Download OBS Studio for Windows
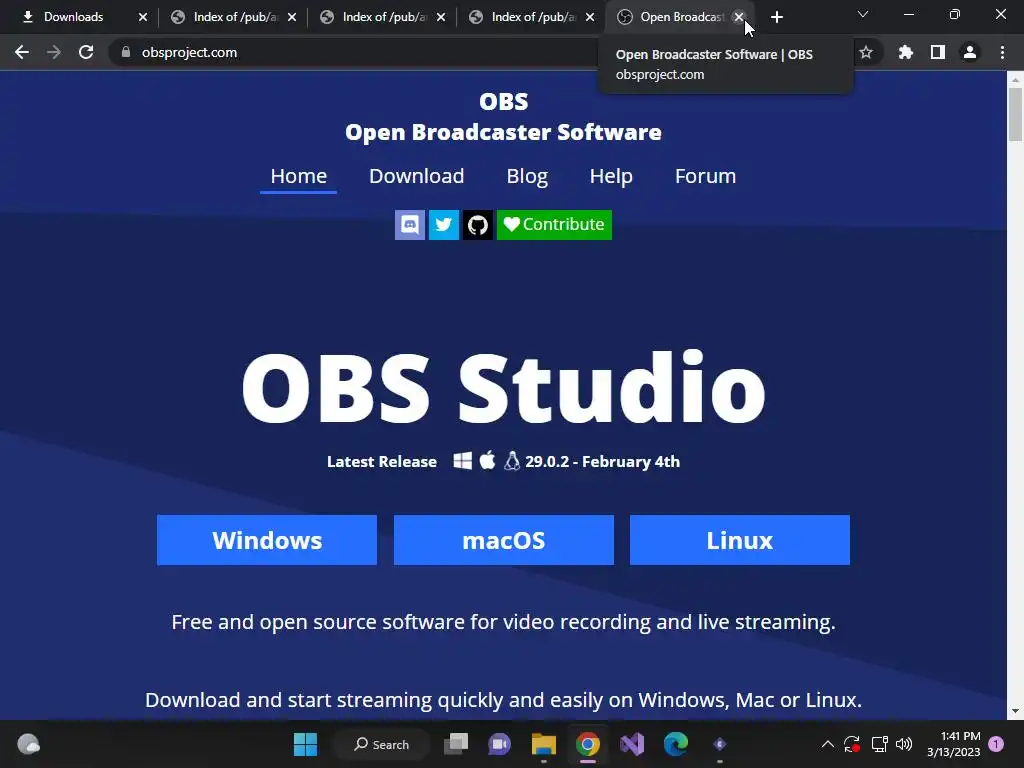Viewport: 1024px width, 768px height. coord(266,540)
